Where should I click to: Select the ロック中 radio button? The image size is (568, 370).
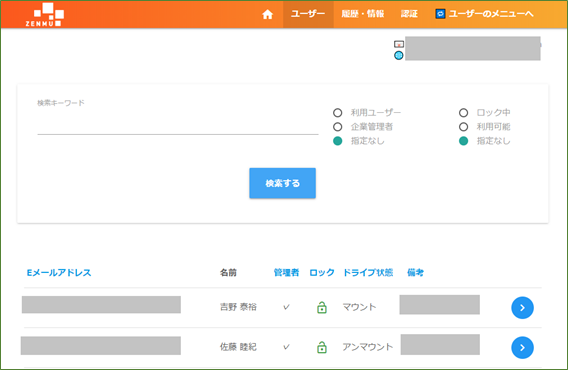point(464,113)
